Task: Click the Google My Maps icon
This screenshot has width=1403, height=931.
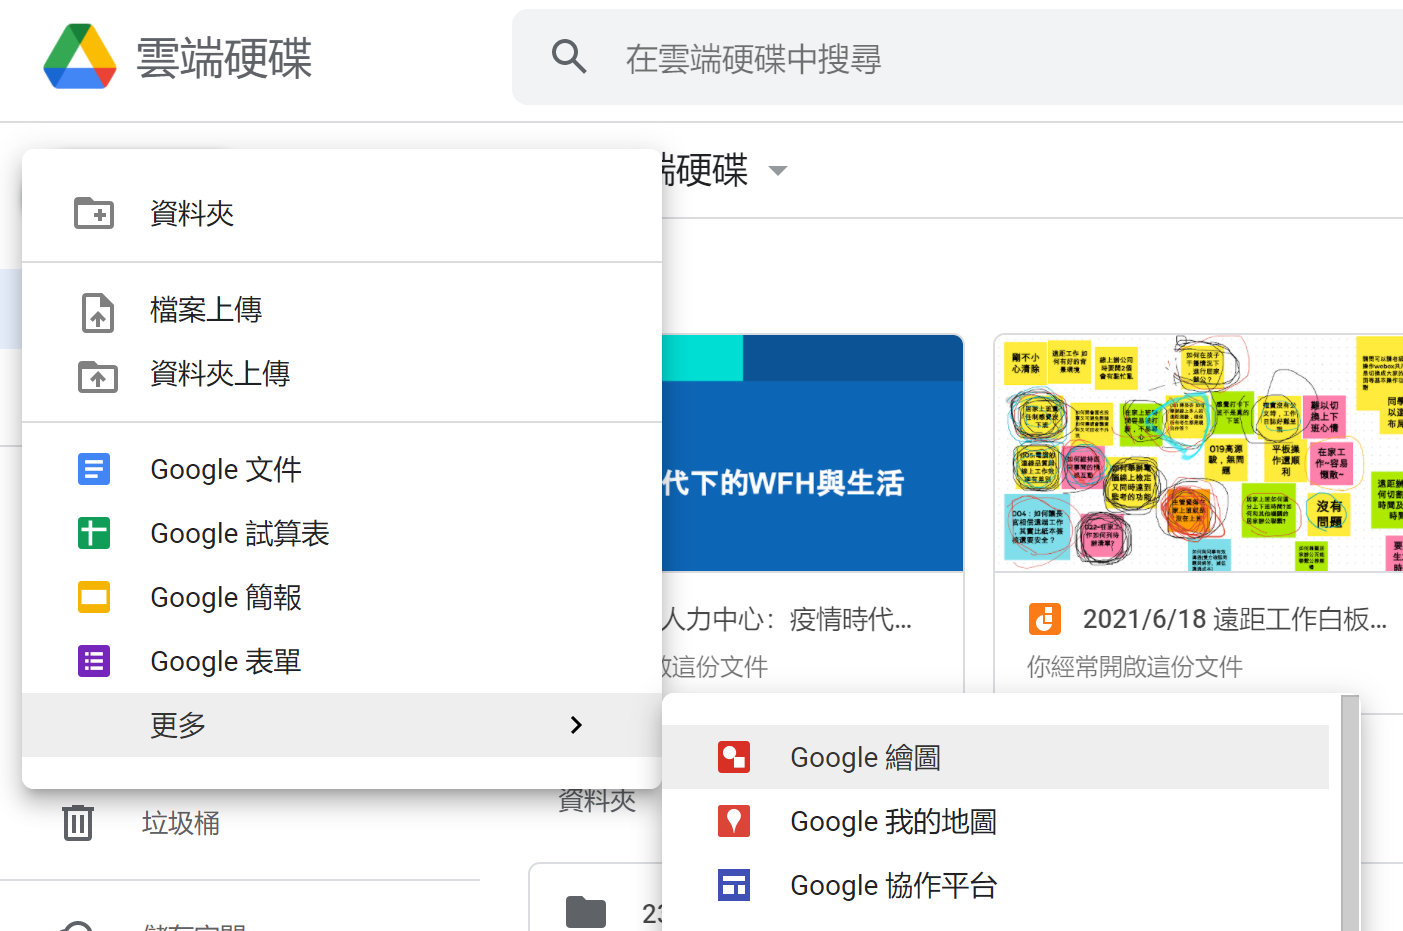Action: pyautogui.click(x=734, y=821)
